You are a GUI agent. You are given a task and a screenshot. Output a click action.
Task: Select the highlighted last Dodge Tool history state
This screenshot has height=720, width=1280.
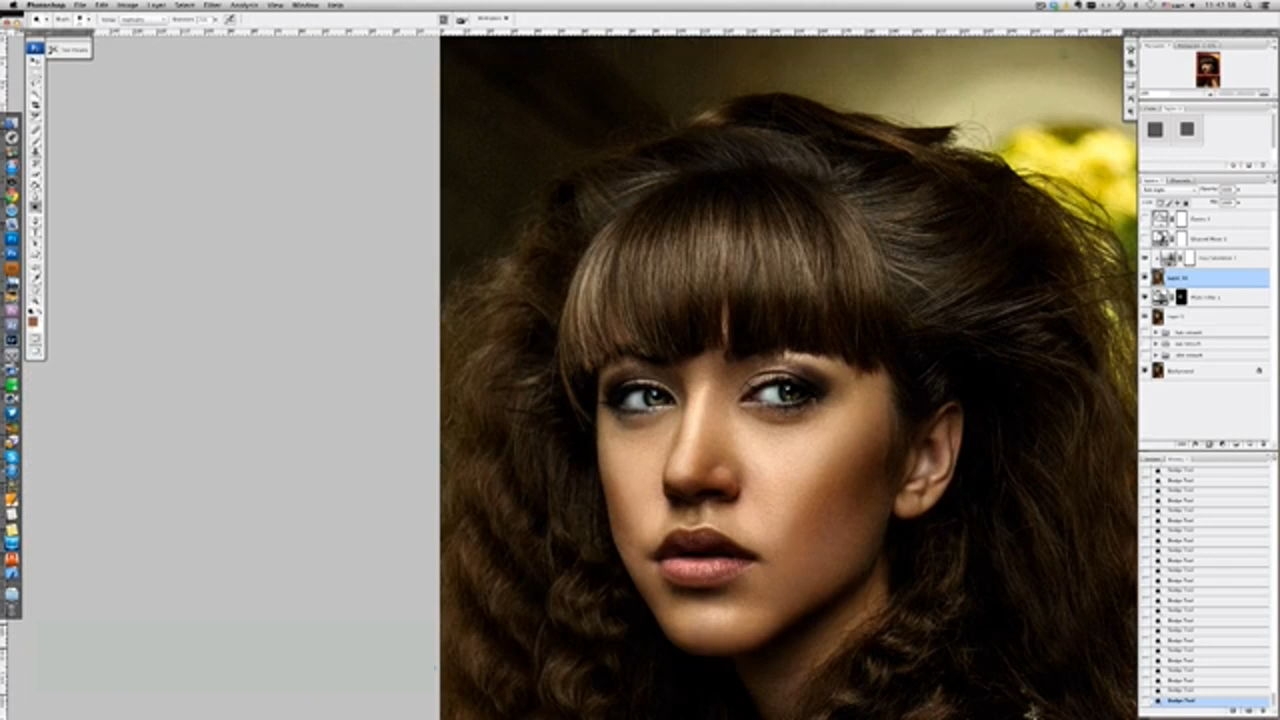[1207, 701]
